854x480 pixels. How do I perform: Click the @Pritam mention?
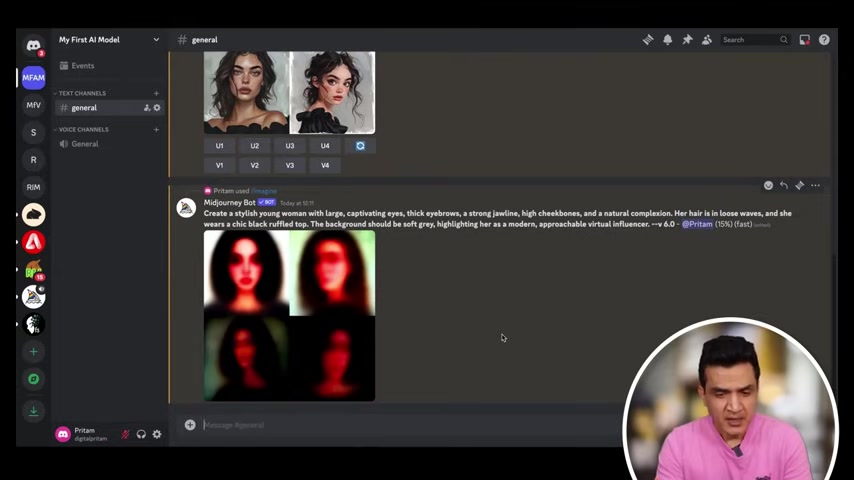pyautogui.click(x=697, y=224)
